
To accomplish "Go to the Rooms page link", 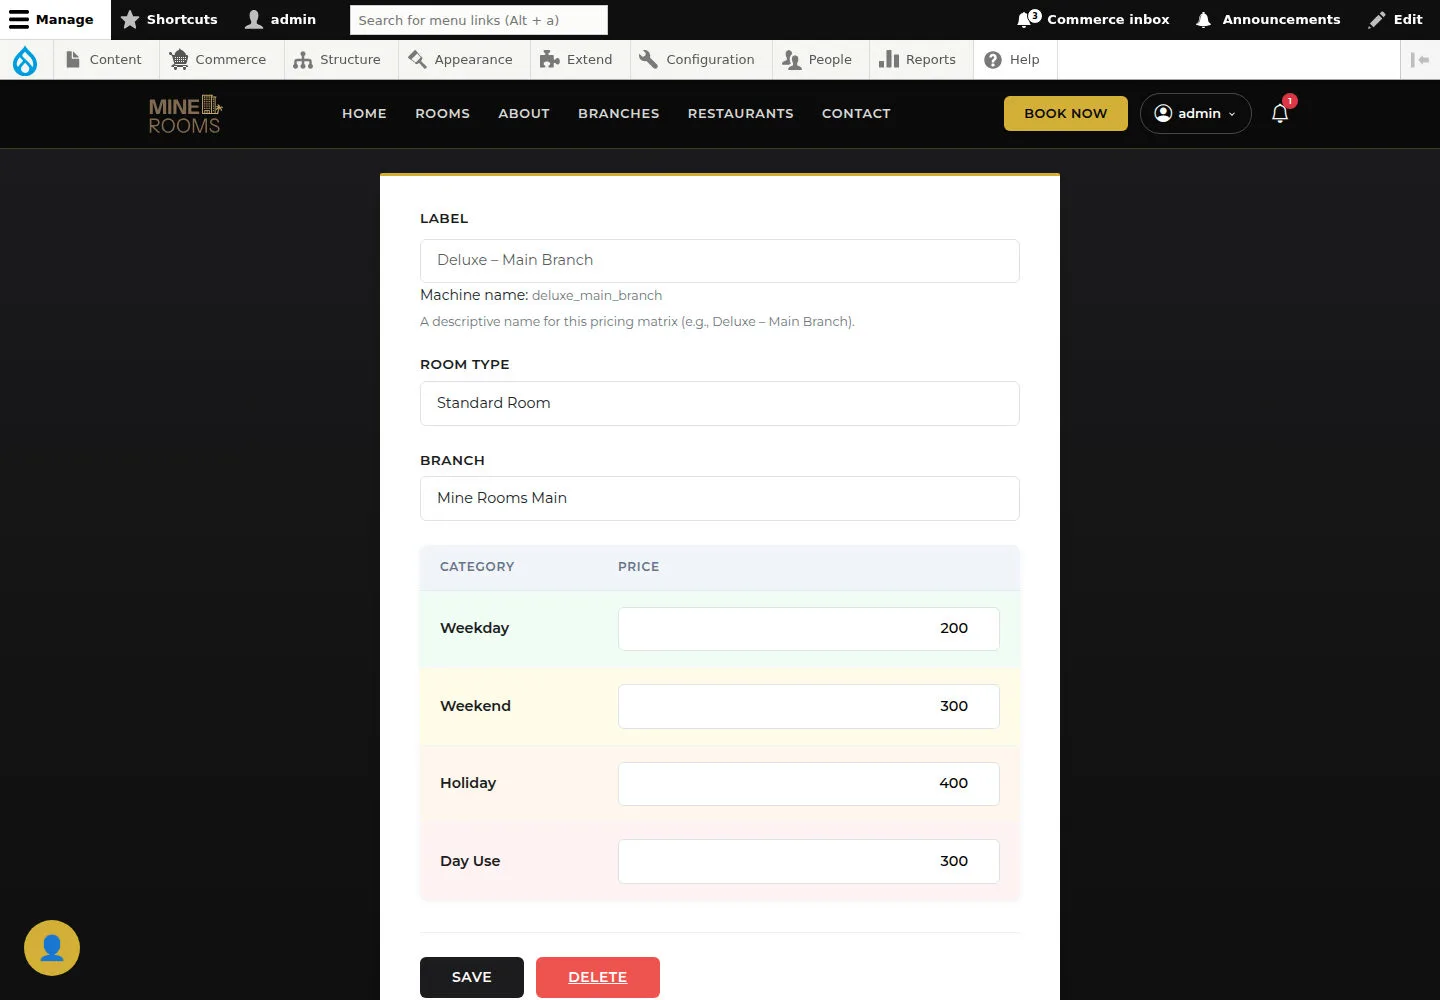I will (442, 114).
